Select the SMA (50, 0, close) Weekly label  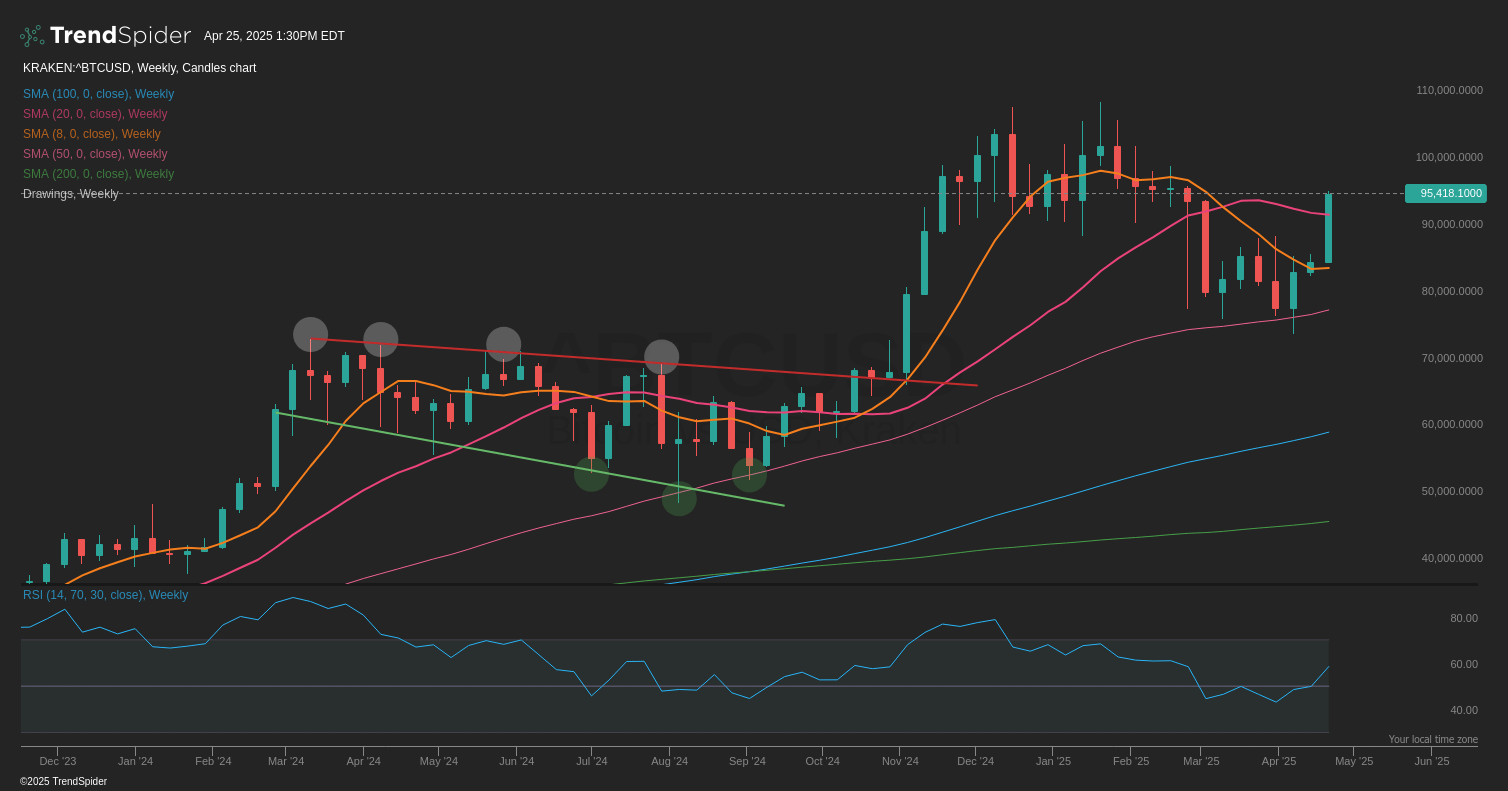click(94, 153)
